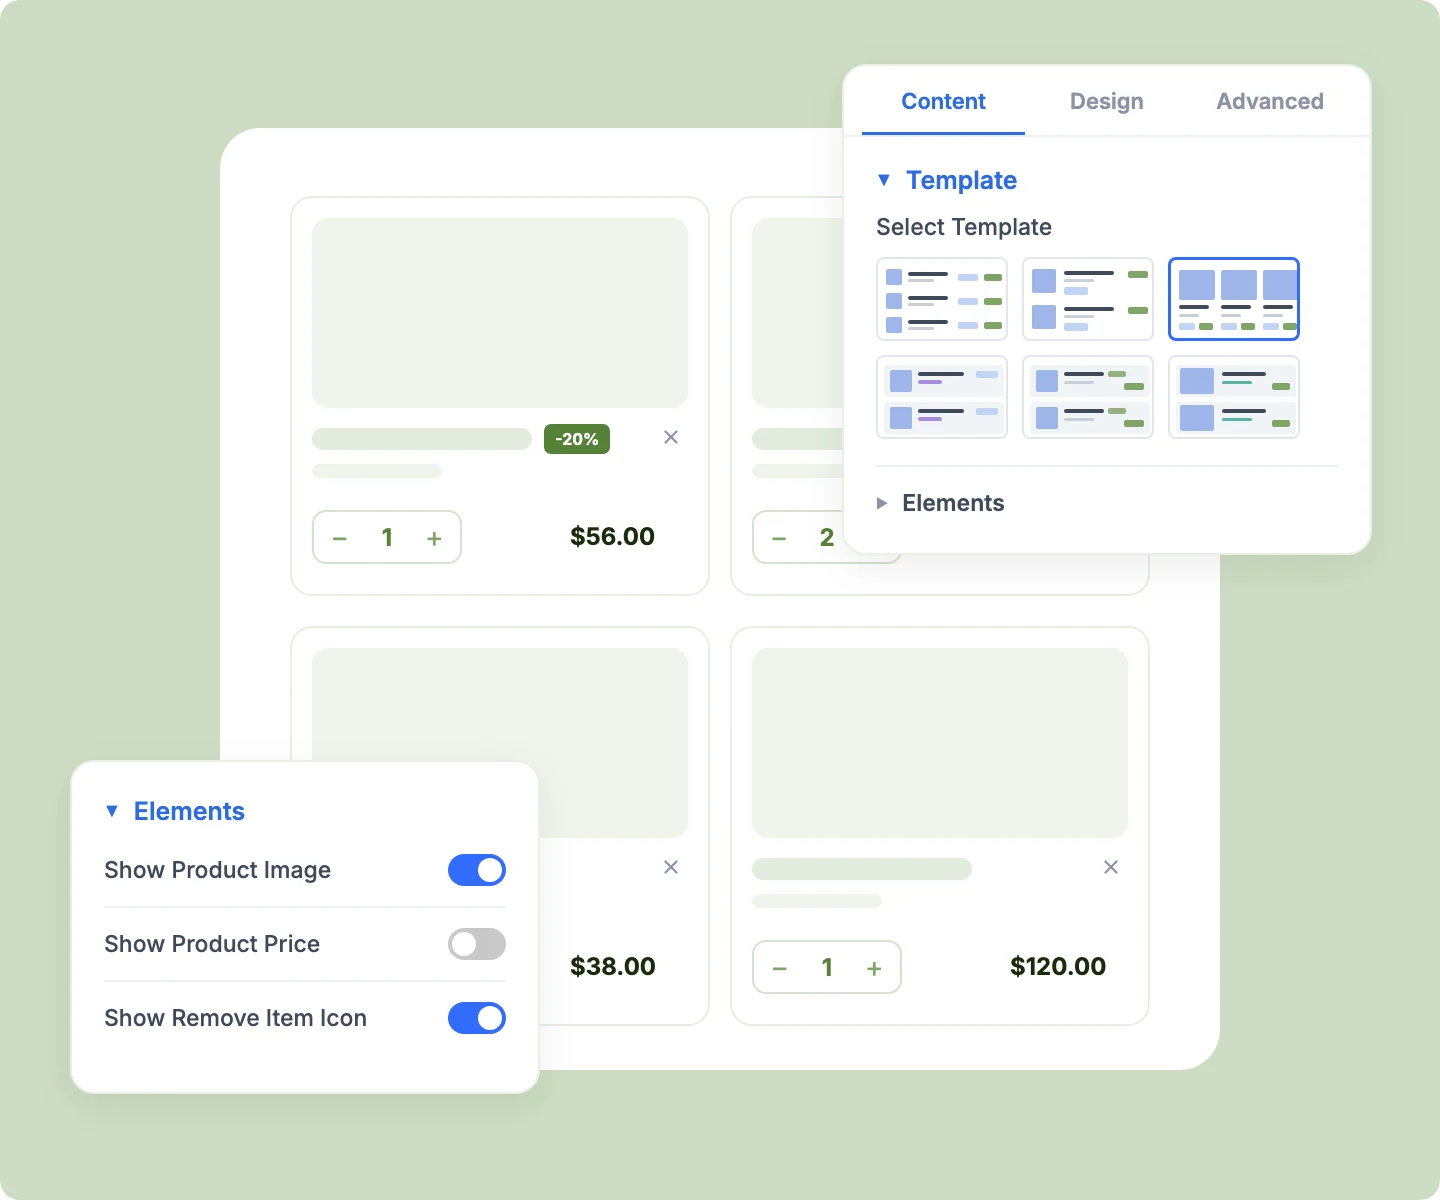Disable Show Remove Item Icon
The height and width of the screenshot is (1200, 1440).
click(477, 1018)
